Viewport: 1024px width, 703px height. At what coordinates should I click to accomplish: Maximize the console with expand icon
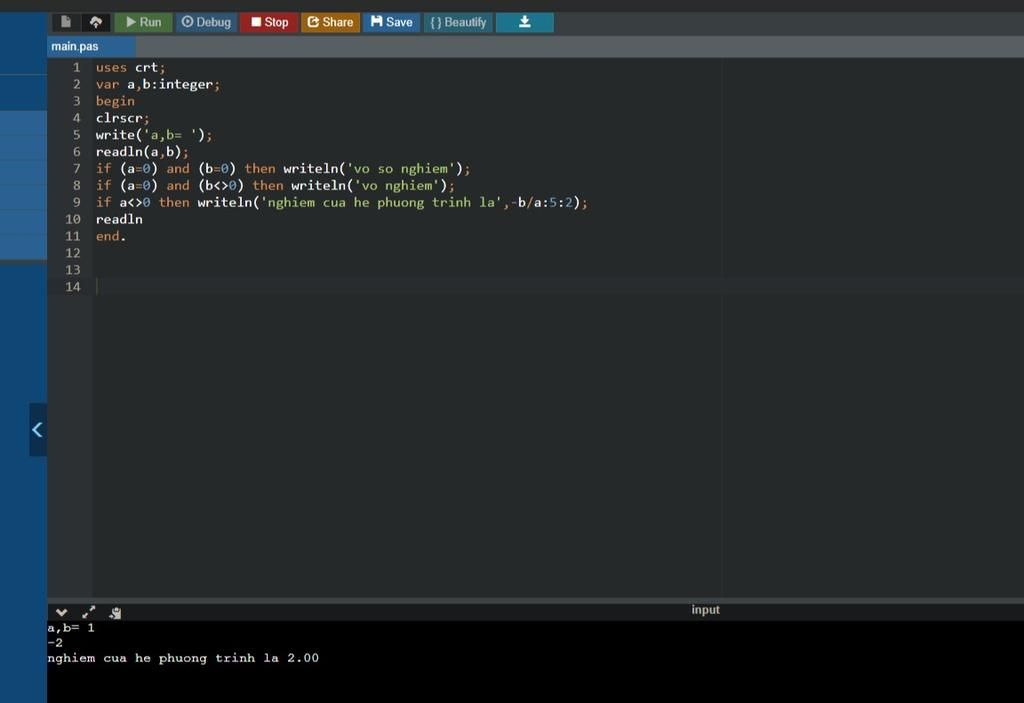click(89, 612)
